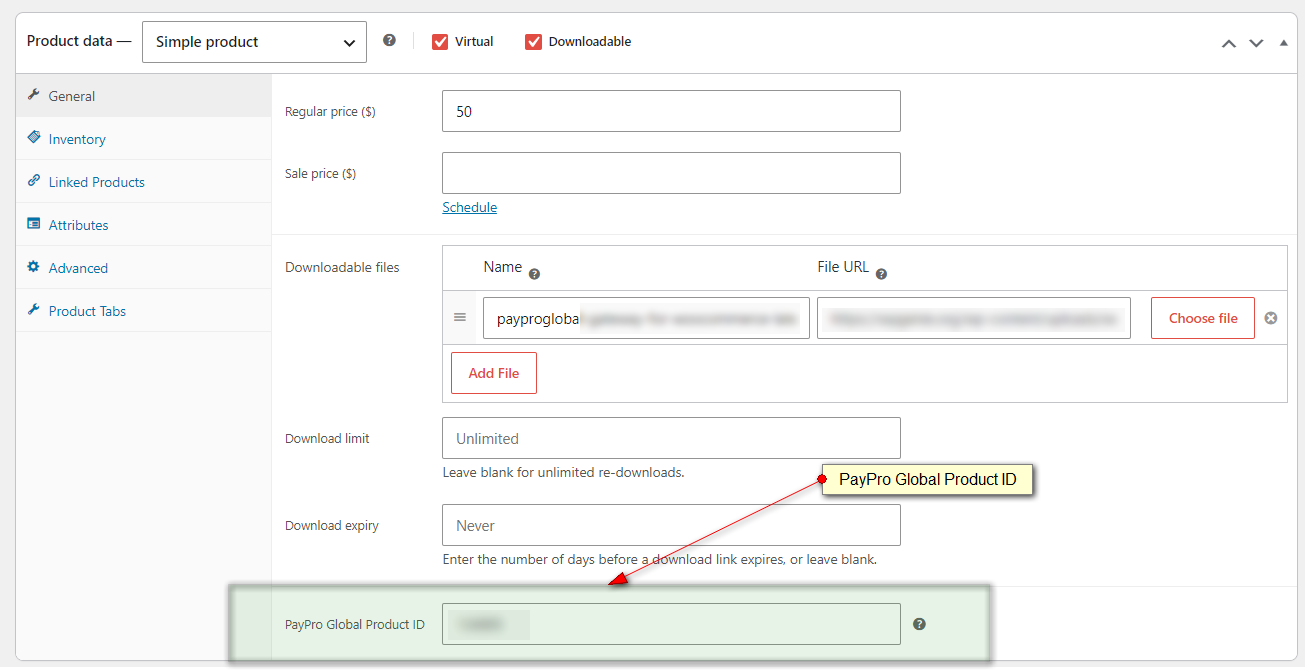The height and width of the screenshot is (672, 1305).
Task: Collapse the Product data panel
Action: click(1284, 43)
